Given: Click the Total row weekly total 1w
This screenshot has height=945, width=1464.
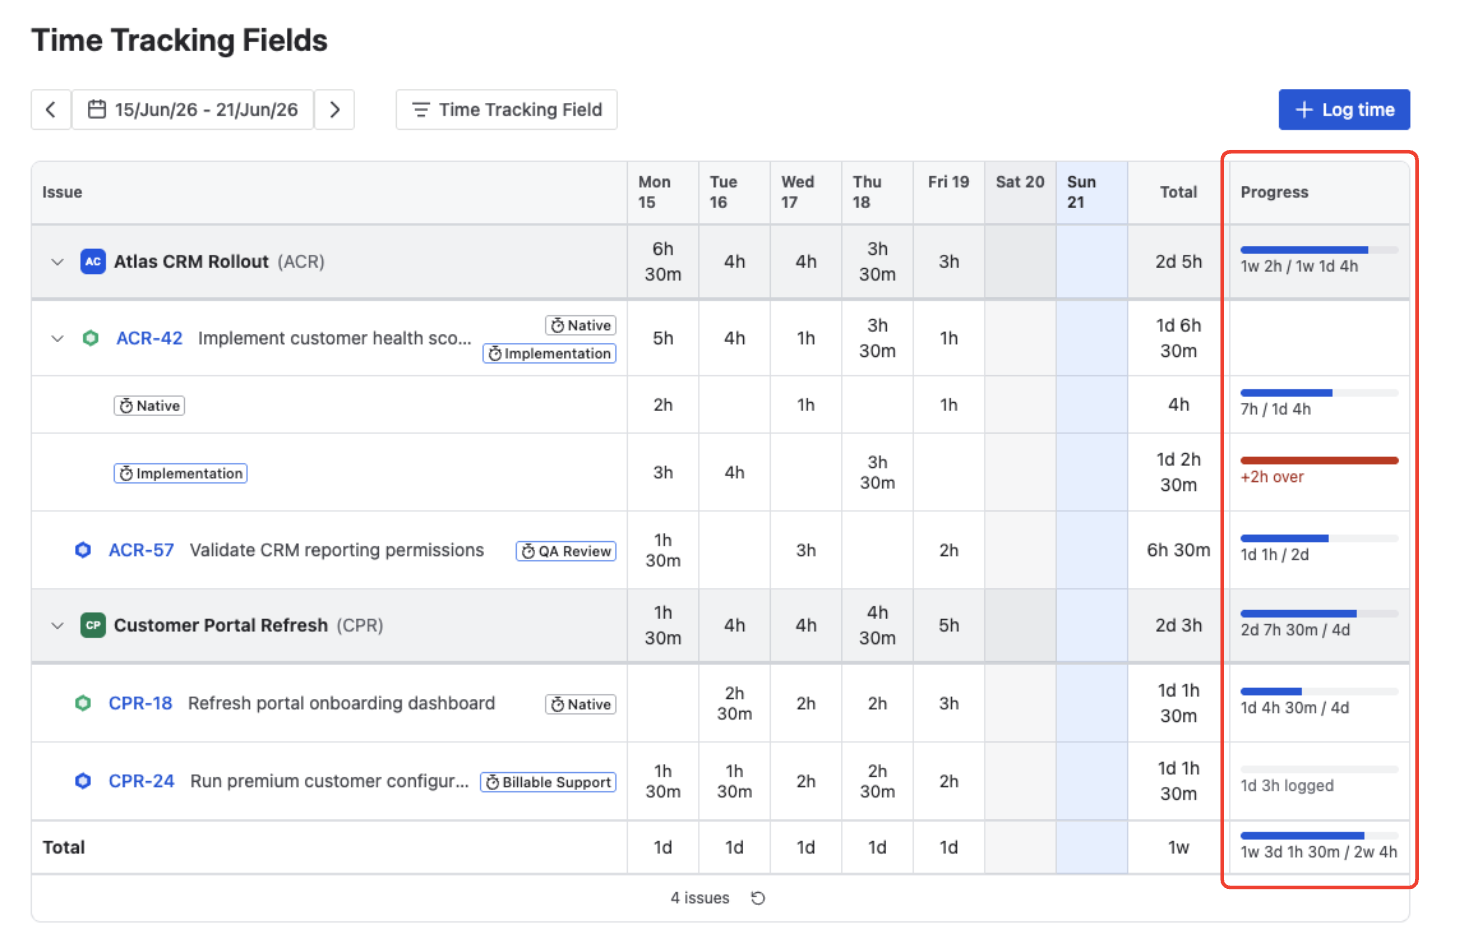Looking at the screenshot, I should pyautogui.click(x=1179, y=848).
